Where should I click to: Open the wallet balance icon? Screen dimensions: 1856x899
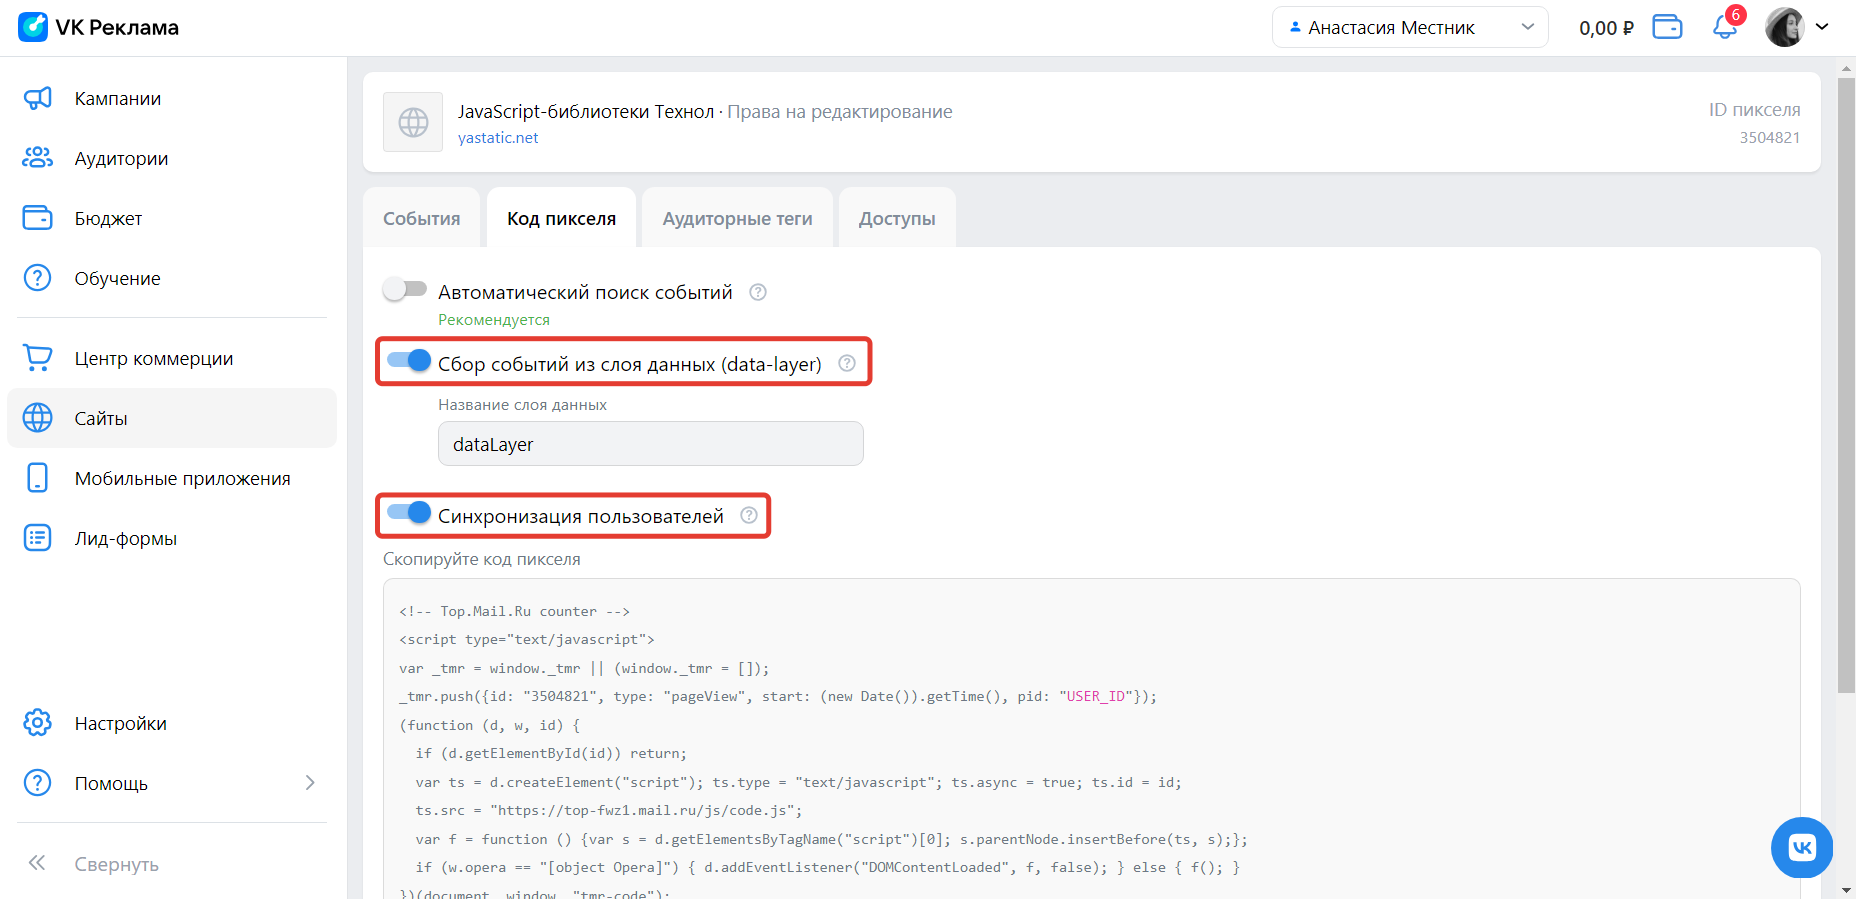click(x=1667, y=27)
